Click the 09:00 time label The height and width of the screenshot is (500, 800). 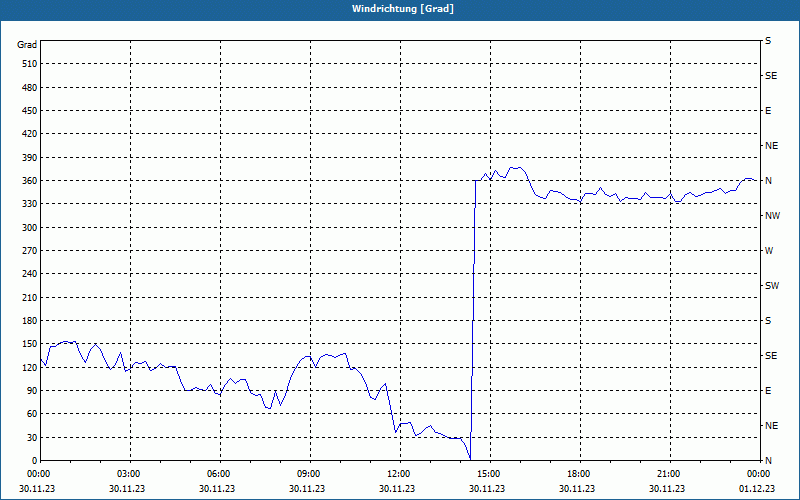click(309, 474)
